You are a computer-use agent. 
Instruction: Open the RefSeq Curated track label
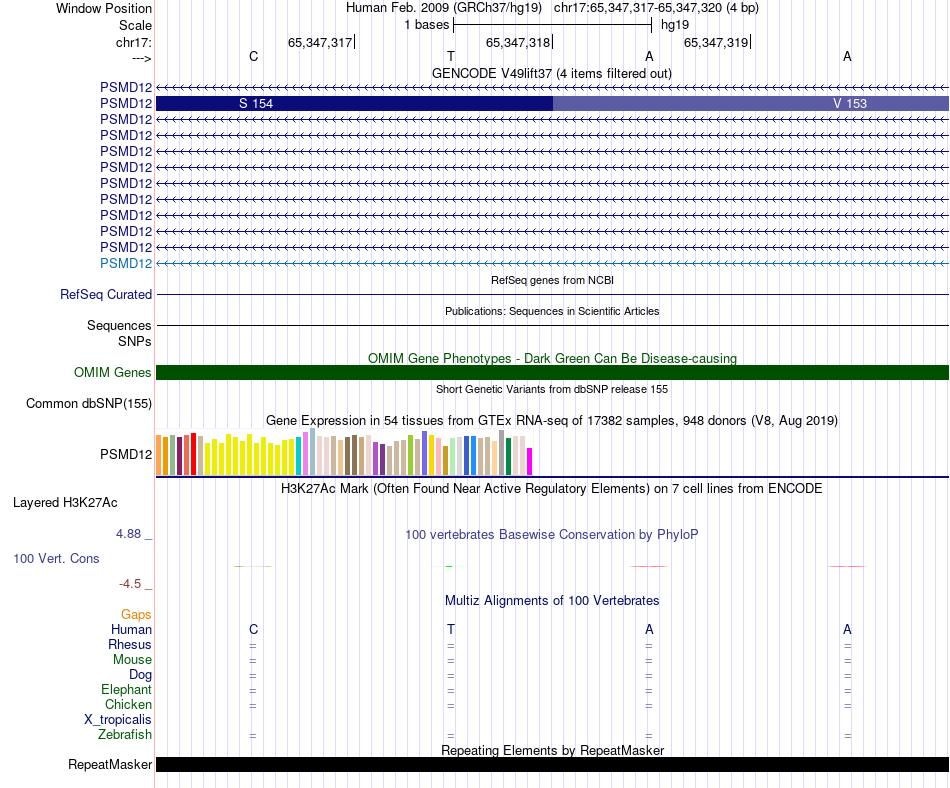(x=106, y=294)
